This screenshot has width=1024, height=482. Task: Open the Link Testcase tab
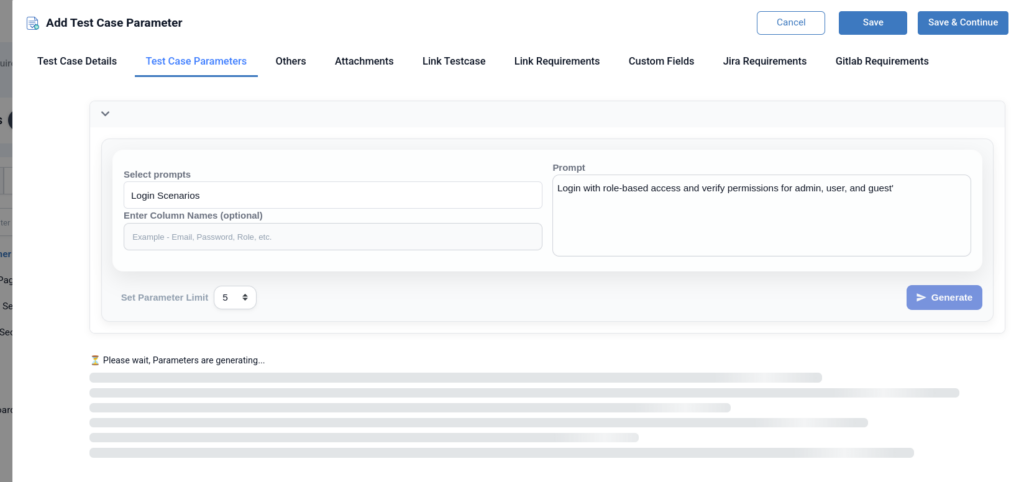(453, 61)
